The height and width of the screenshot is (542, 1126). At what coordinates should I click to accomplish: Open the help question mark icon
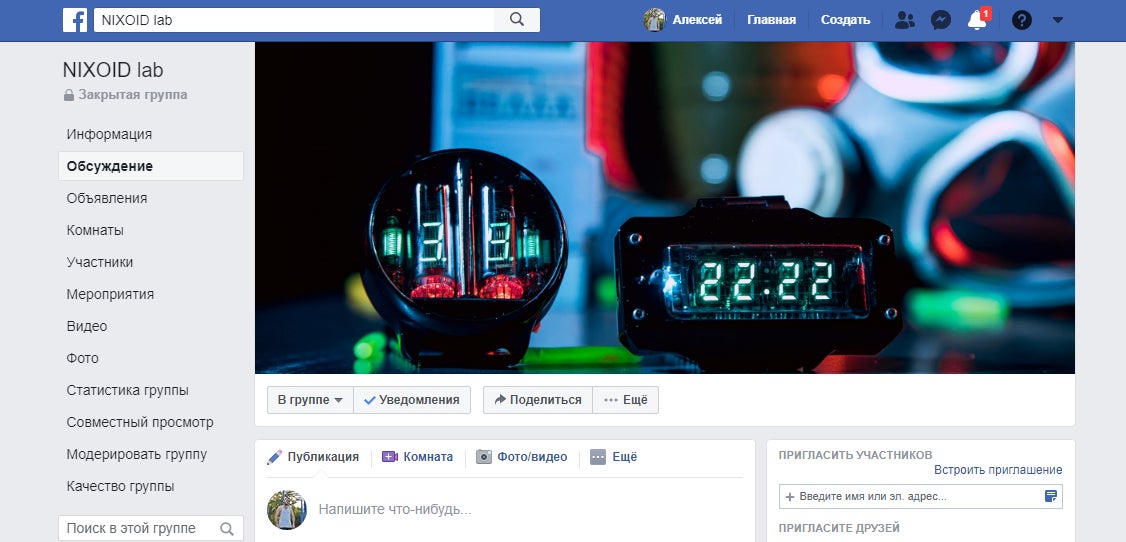click(x=1021, y=20)
